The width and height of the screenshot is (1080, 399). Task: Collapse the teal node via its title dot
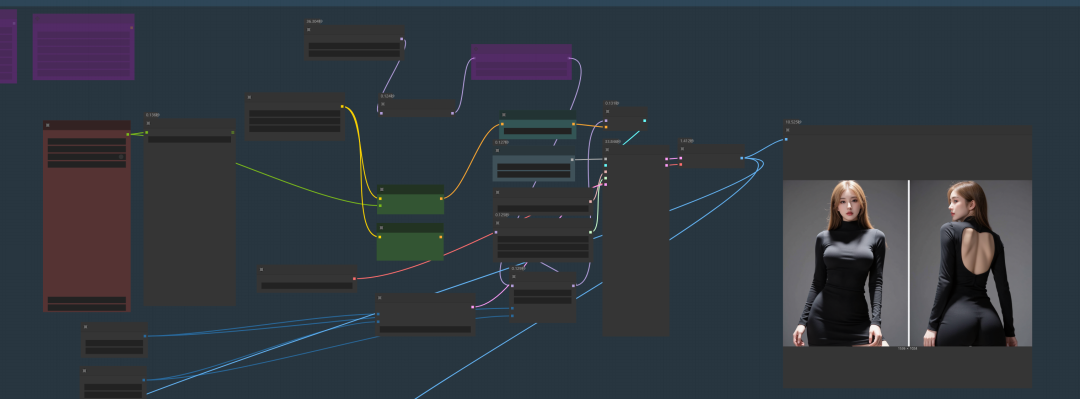coord(504,115)
